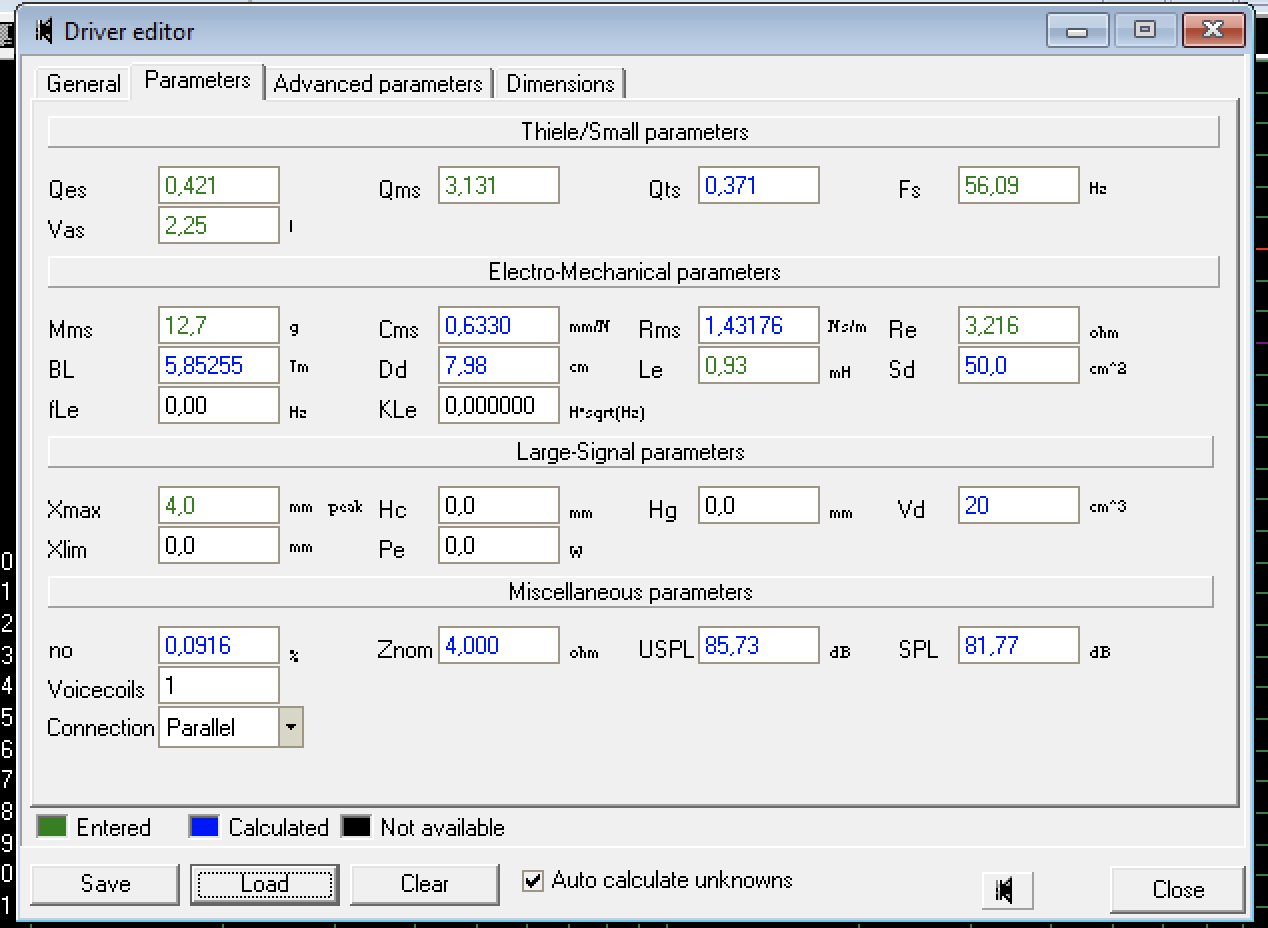
Task: Click the blue Calculated color legend swatch
Action: point(203,827)
